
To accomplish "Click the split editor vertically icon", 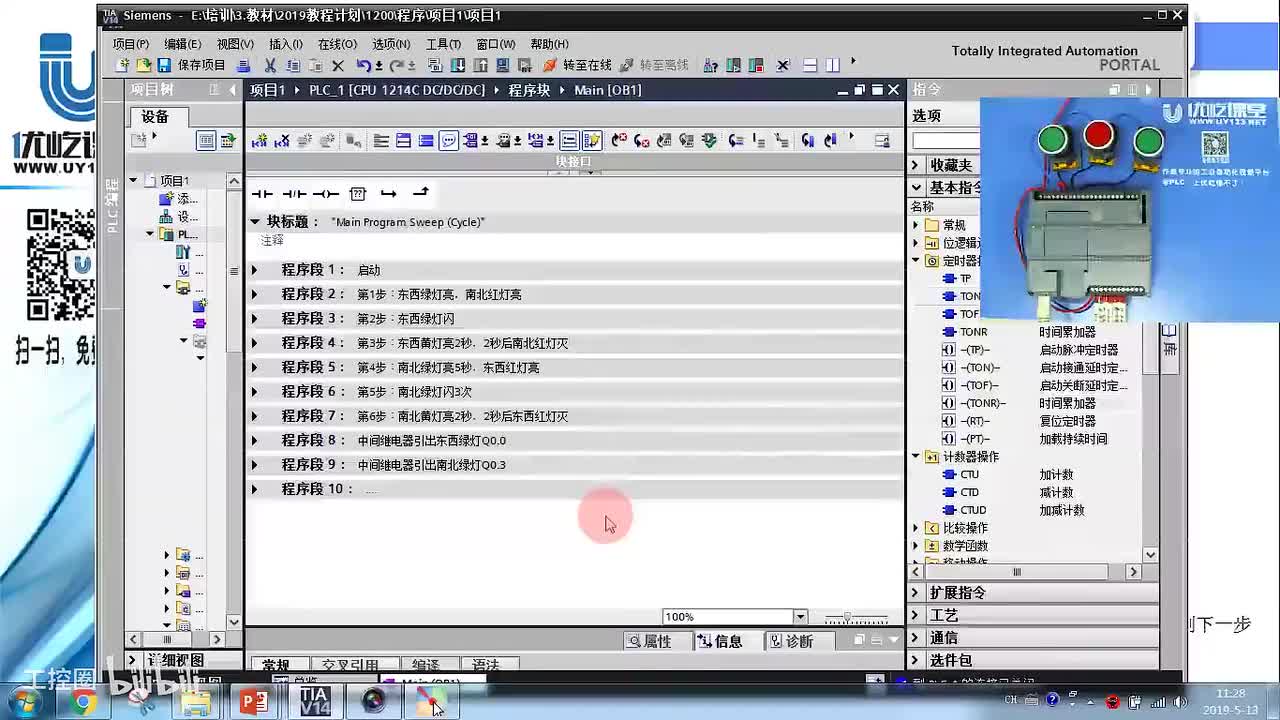I will tap(833, 65).
